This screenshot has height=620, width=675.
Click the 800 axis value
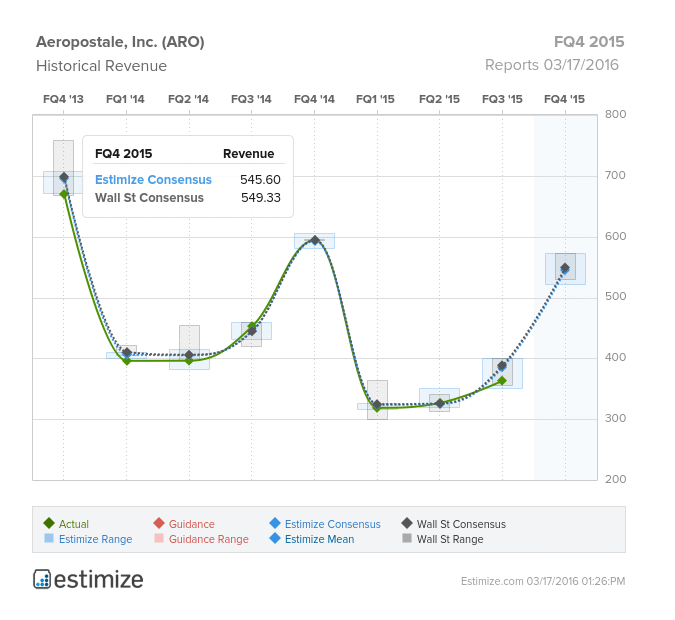click(616, 114)
